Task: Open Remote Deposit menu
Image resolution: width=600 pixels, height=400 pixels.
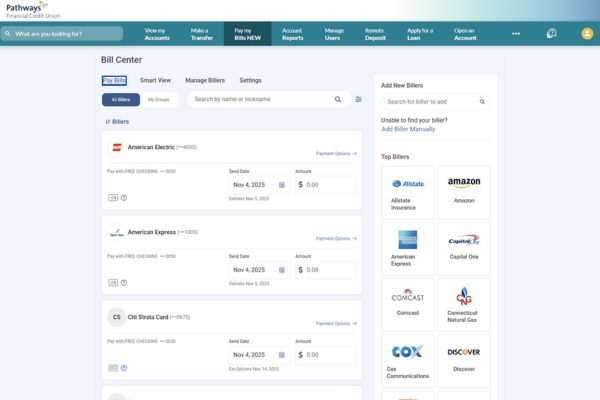Action: point(375,34)
